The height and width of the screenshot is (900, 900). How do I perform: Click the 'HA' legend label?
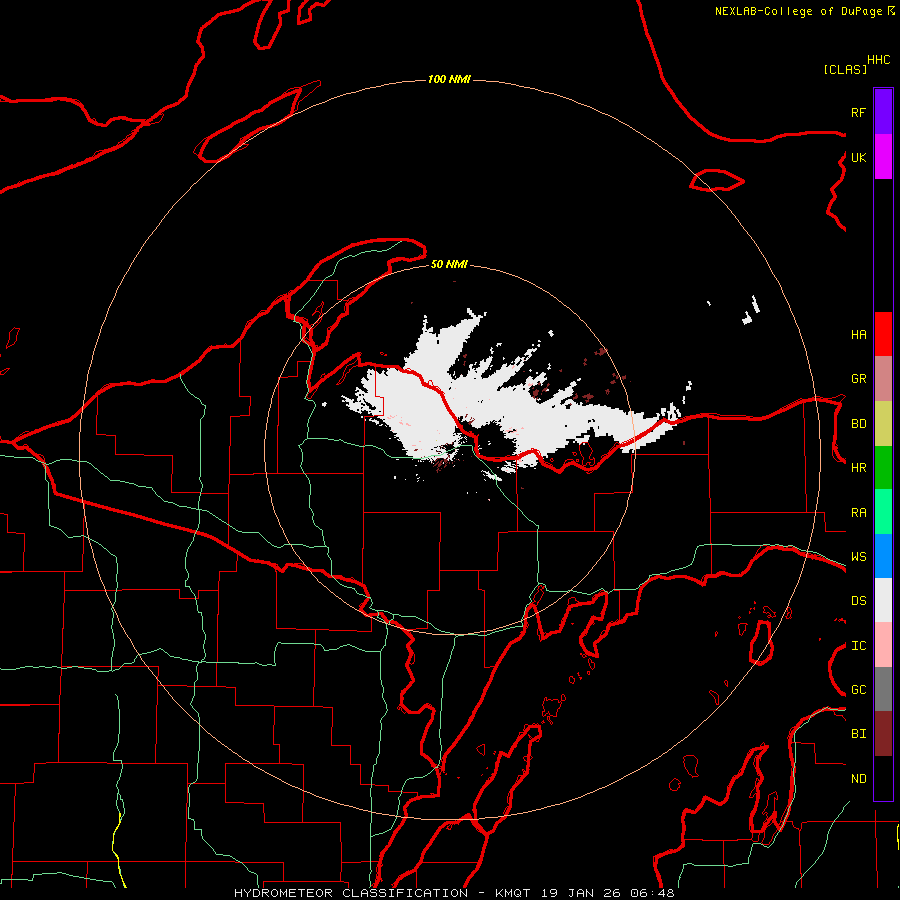[858, 335]
